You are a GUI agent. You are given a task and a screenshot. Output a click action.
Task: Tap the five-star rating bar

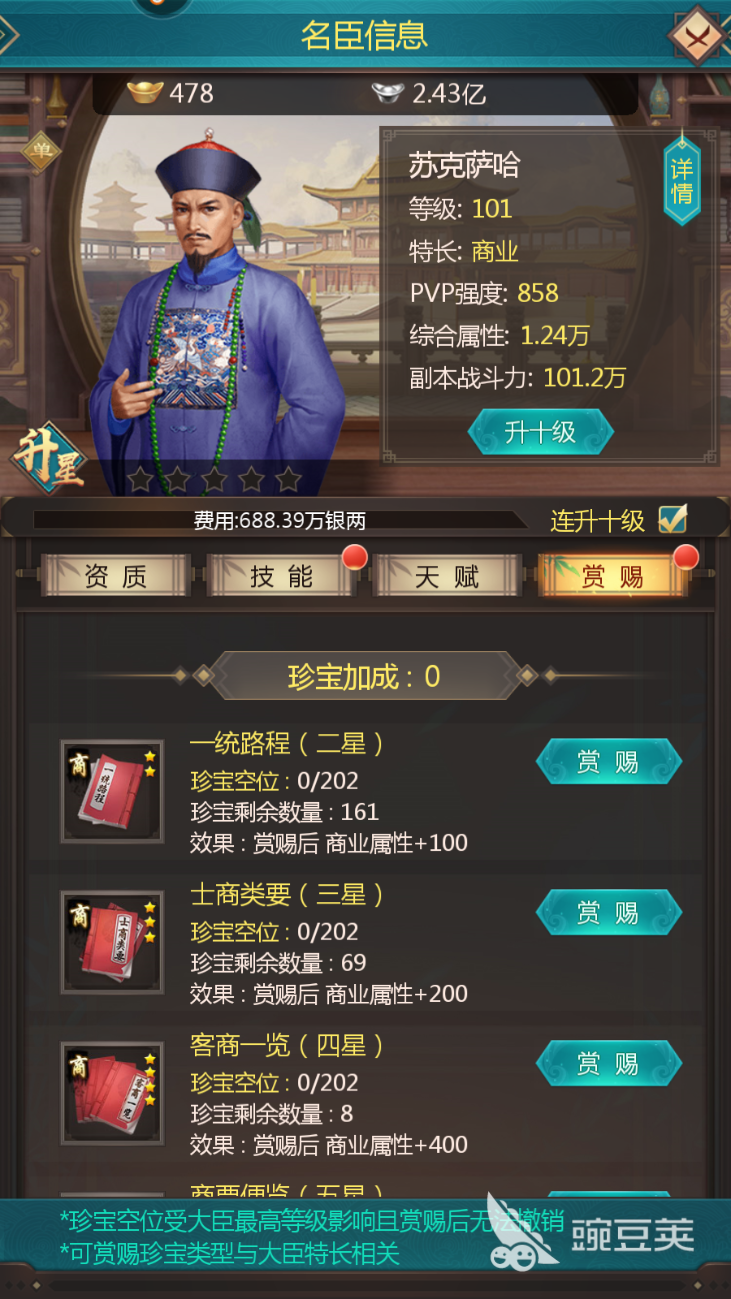[215, 479]
